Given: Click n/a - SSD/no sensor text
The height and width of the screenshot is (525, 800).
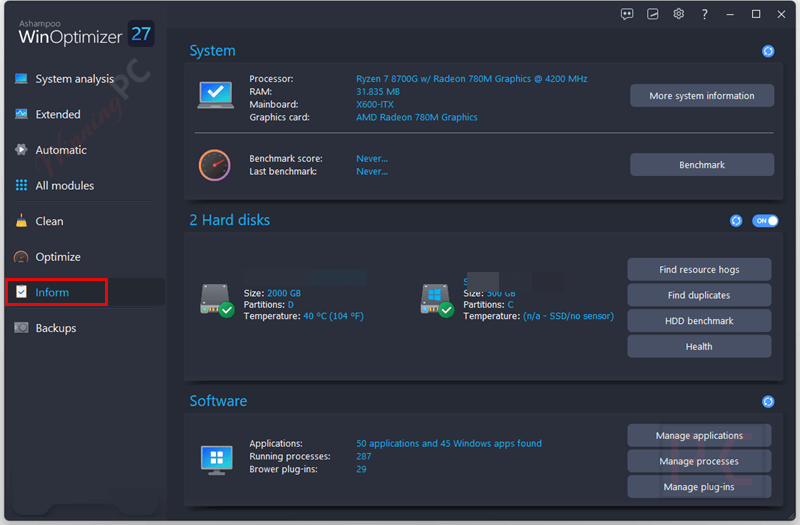Looking at the screenshot, I should tap(568, 316).
